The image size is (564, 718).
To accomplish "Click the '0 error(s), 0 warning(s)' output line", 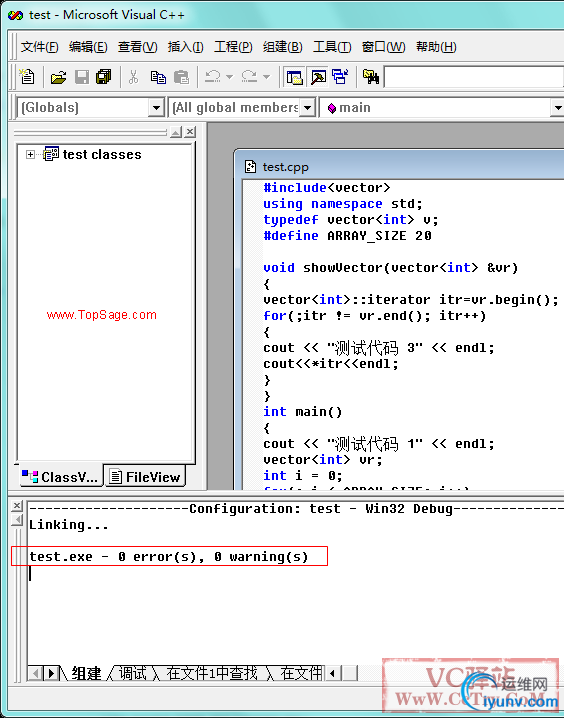I will point(169,557).
